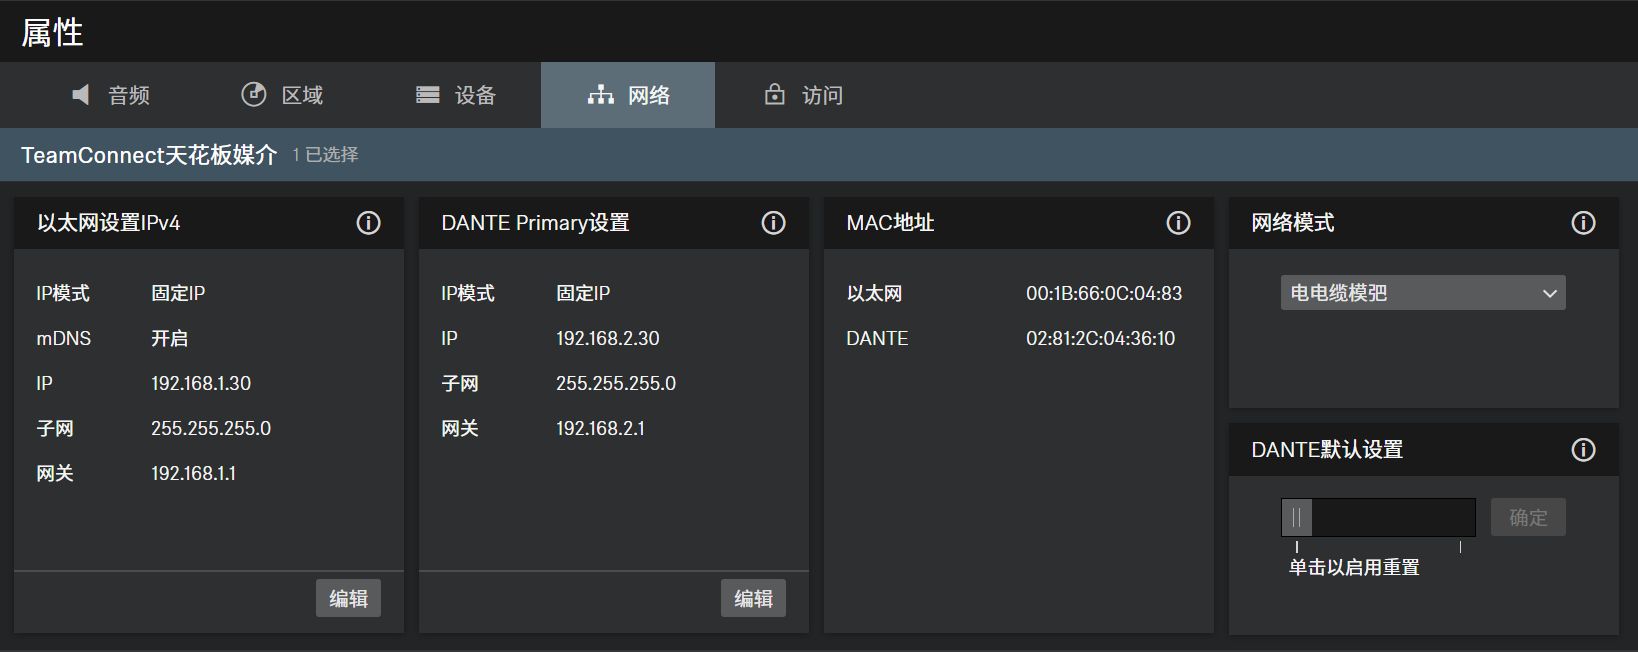Edit the 以太网设置IPv4 settings

pyautogui.click(x=348, y=599)
